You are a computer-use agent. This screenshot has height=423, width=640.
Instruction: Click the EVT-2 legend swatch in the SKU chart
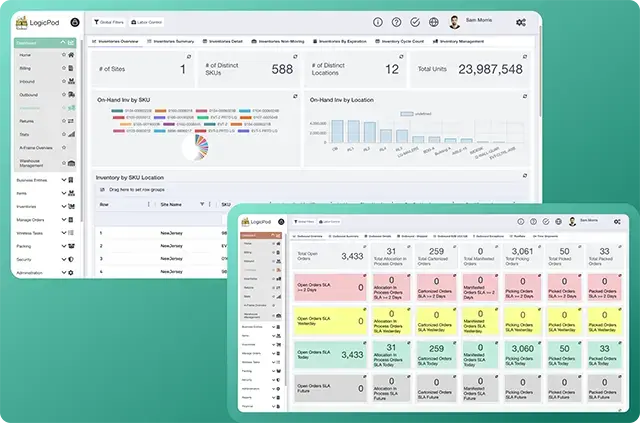tap(210, 124)
